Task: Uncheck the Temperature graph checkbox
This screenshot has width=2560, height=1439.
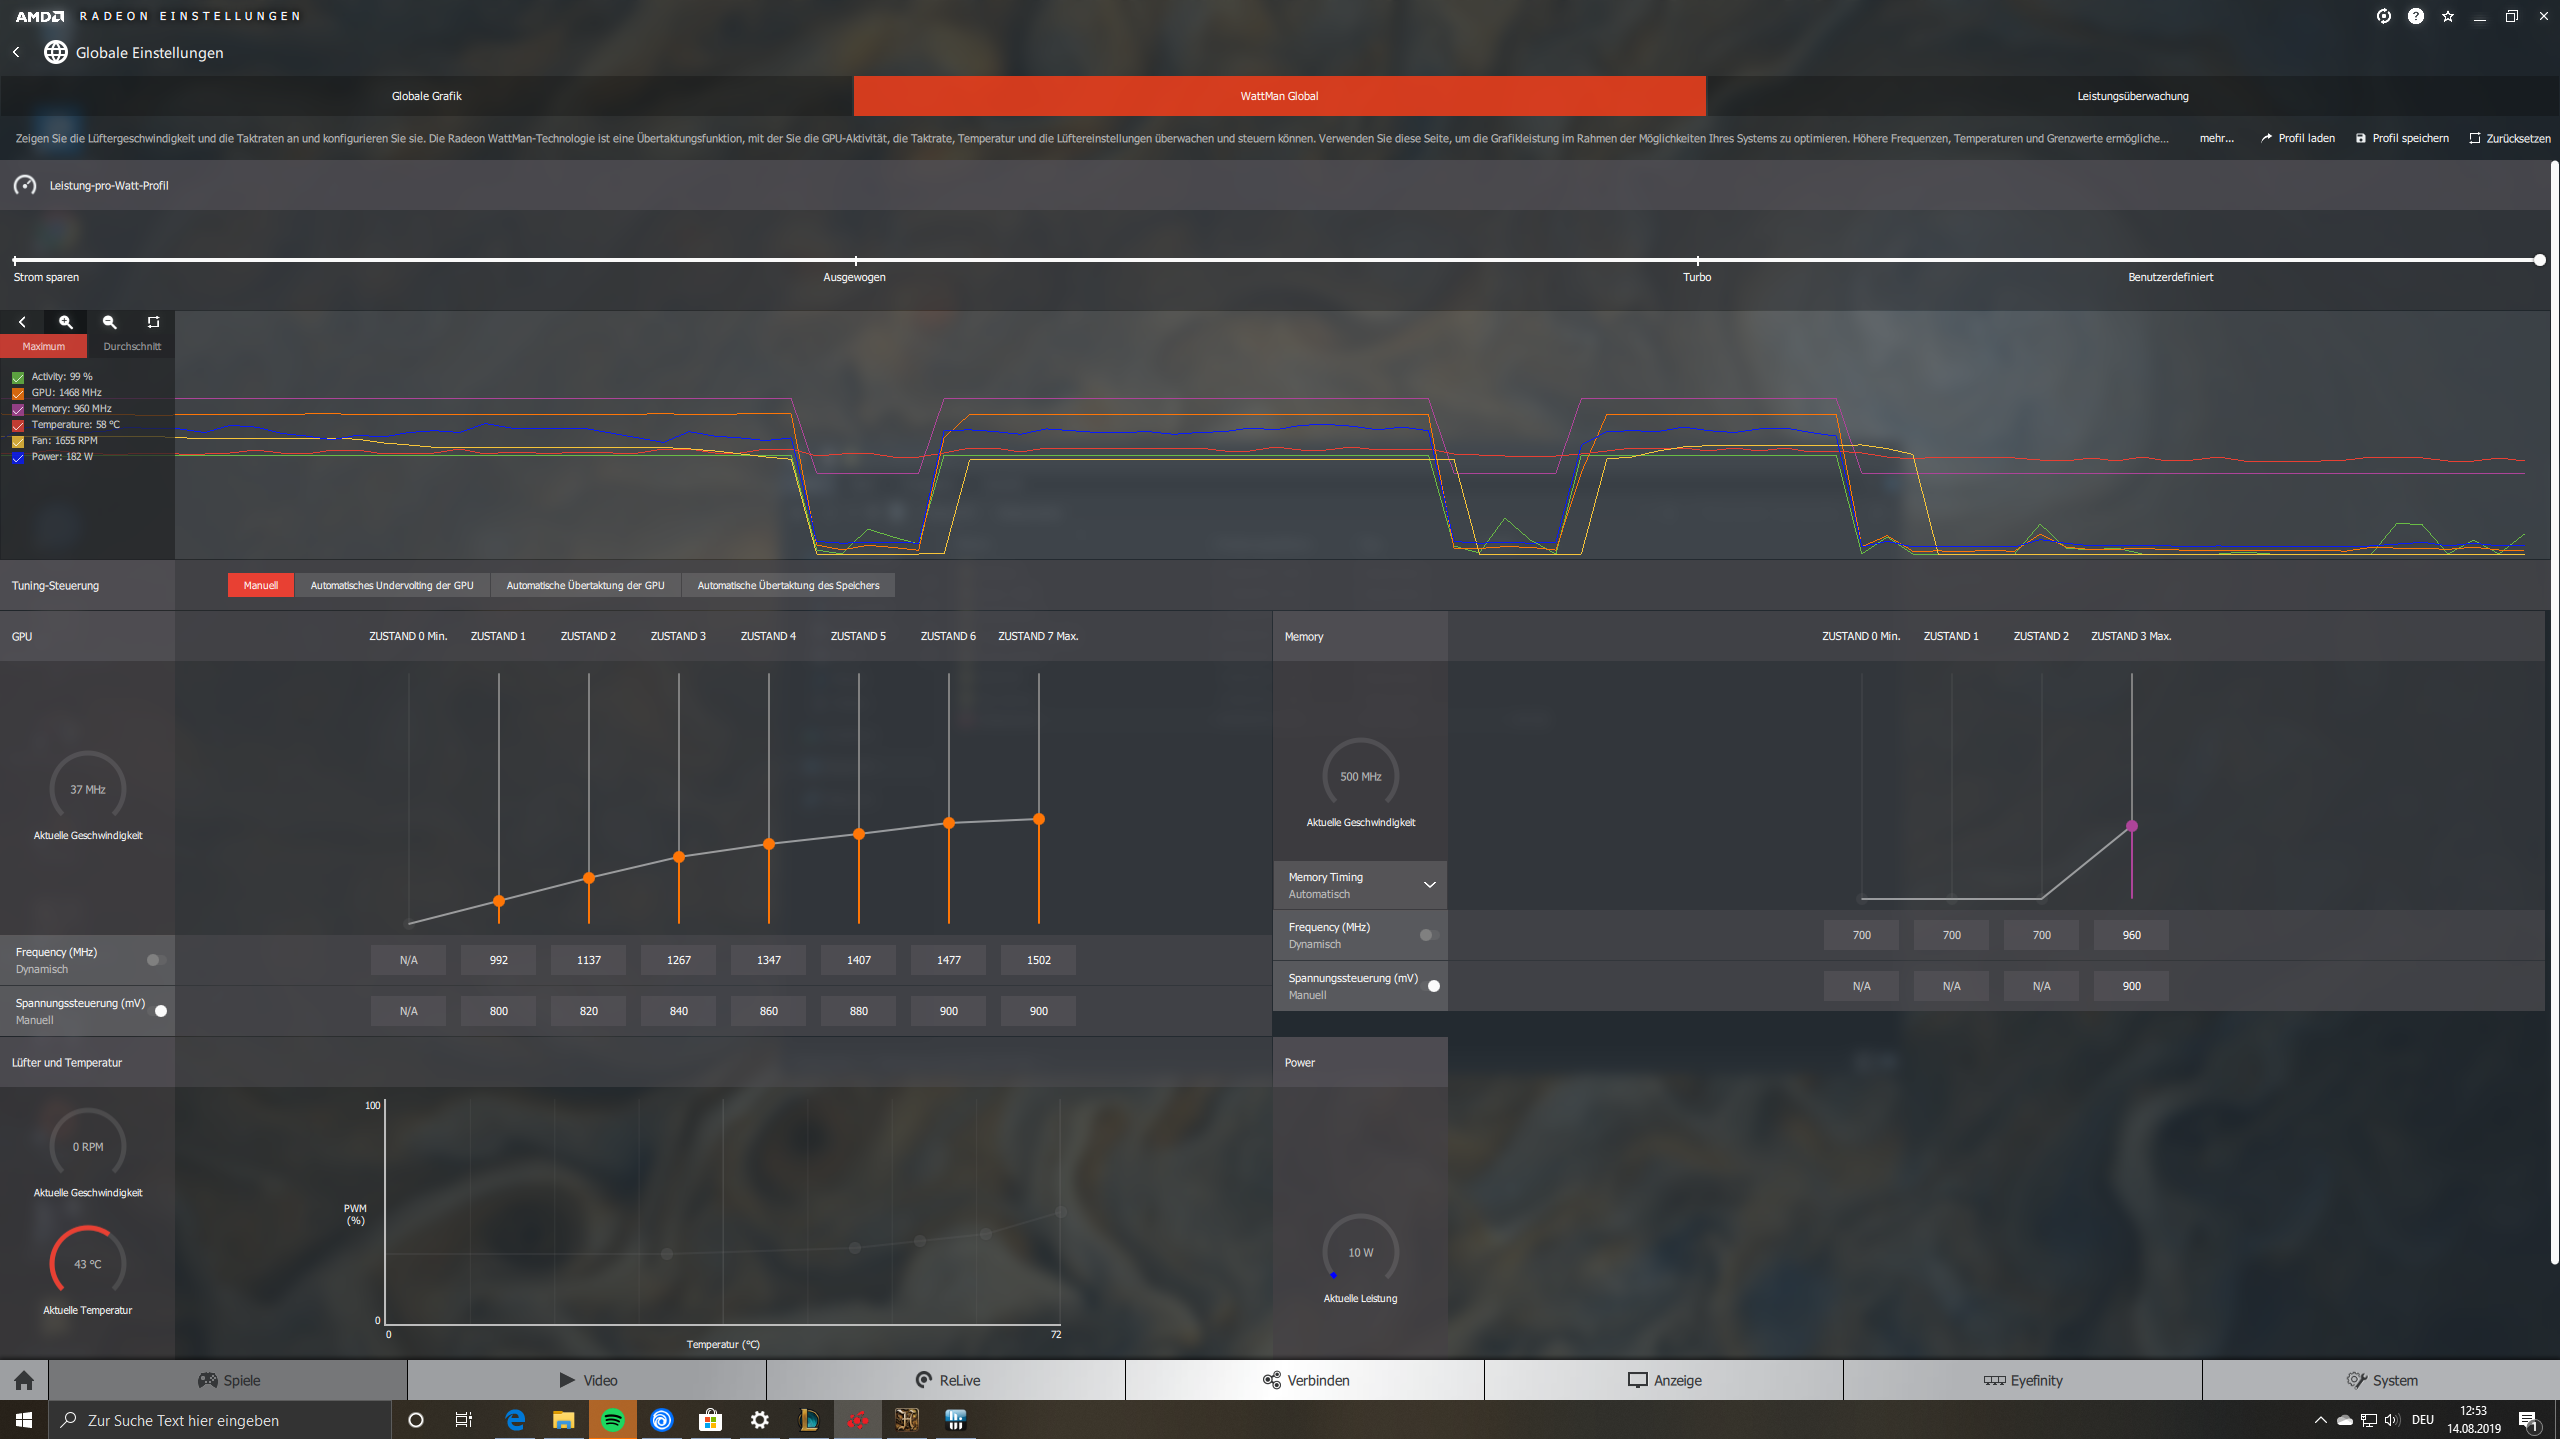Action: tap(18, 425)
